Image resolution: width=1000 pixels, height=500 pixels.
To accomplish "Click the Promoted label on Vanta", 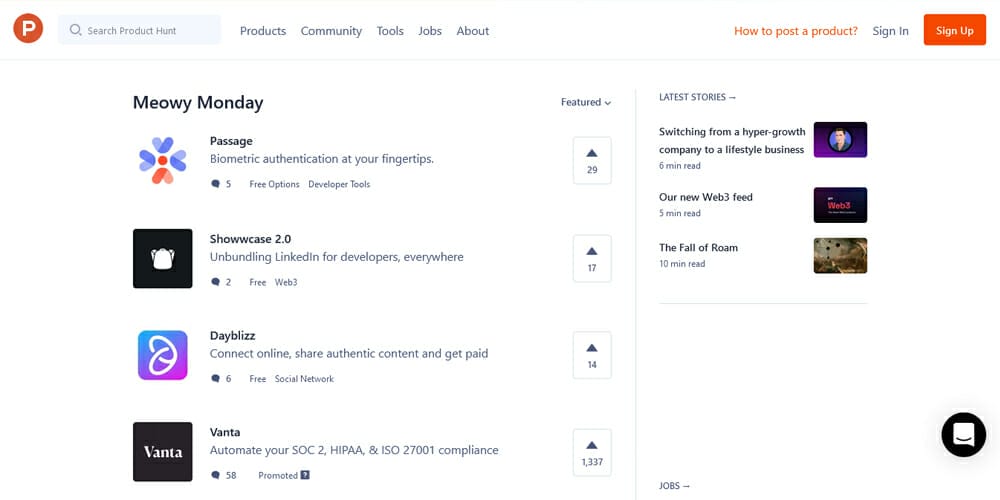I will pyautogui.click(x=278, y=476).
